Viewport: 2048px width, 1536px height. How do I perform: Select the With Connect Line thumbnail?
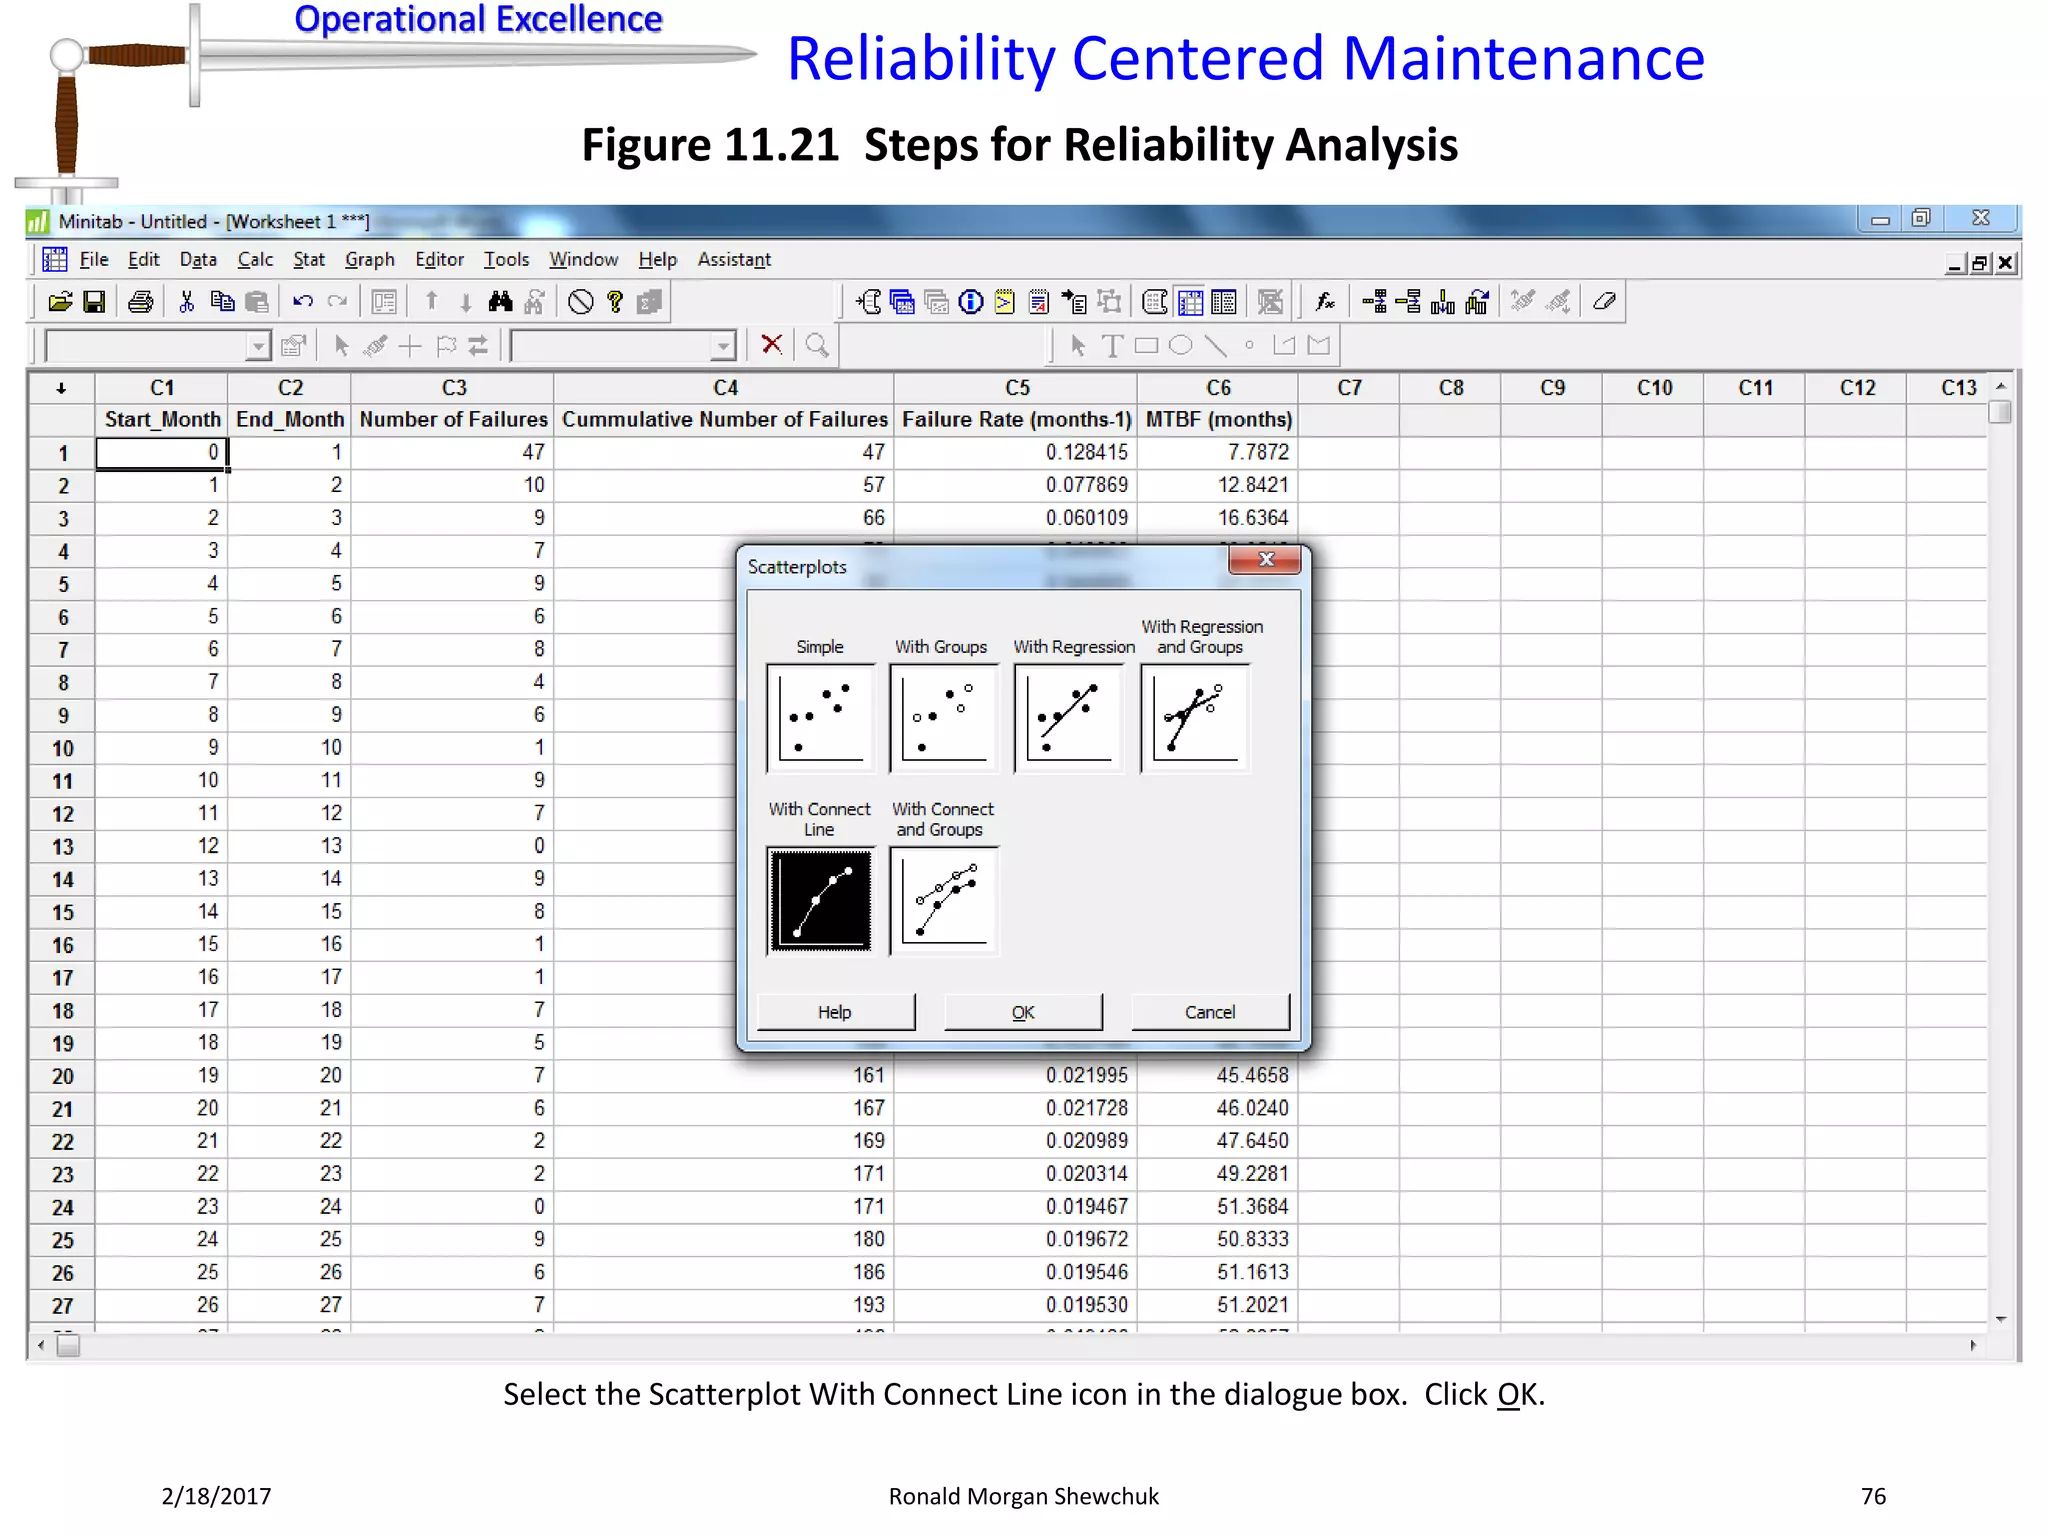(821, 900)
